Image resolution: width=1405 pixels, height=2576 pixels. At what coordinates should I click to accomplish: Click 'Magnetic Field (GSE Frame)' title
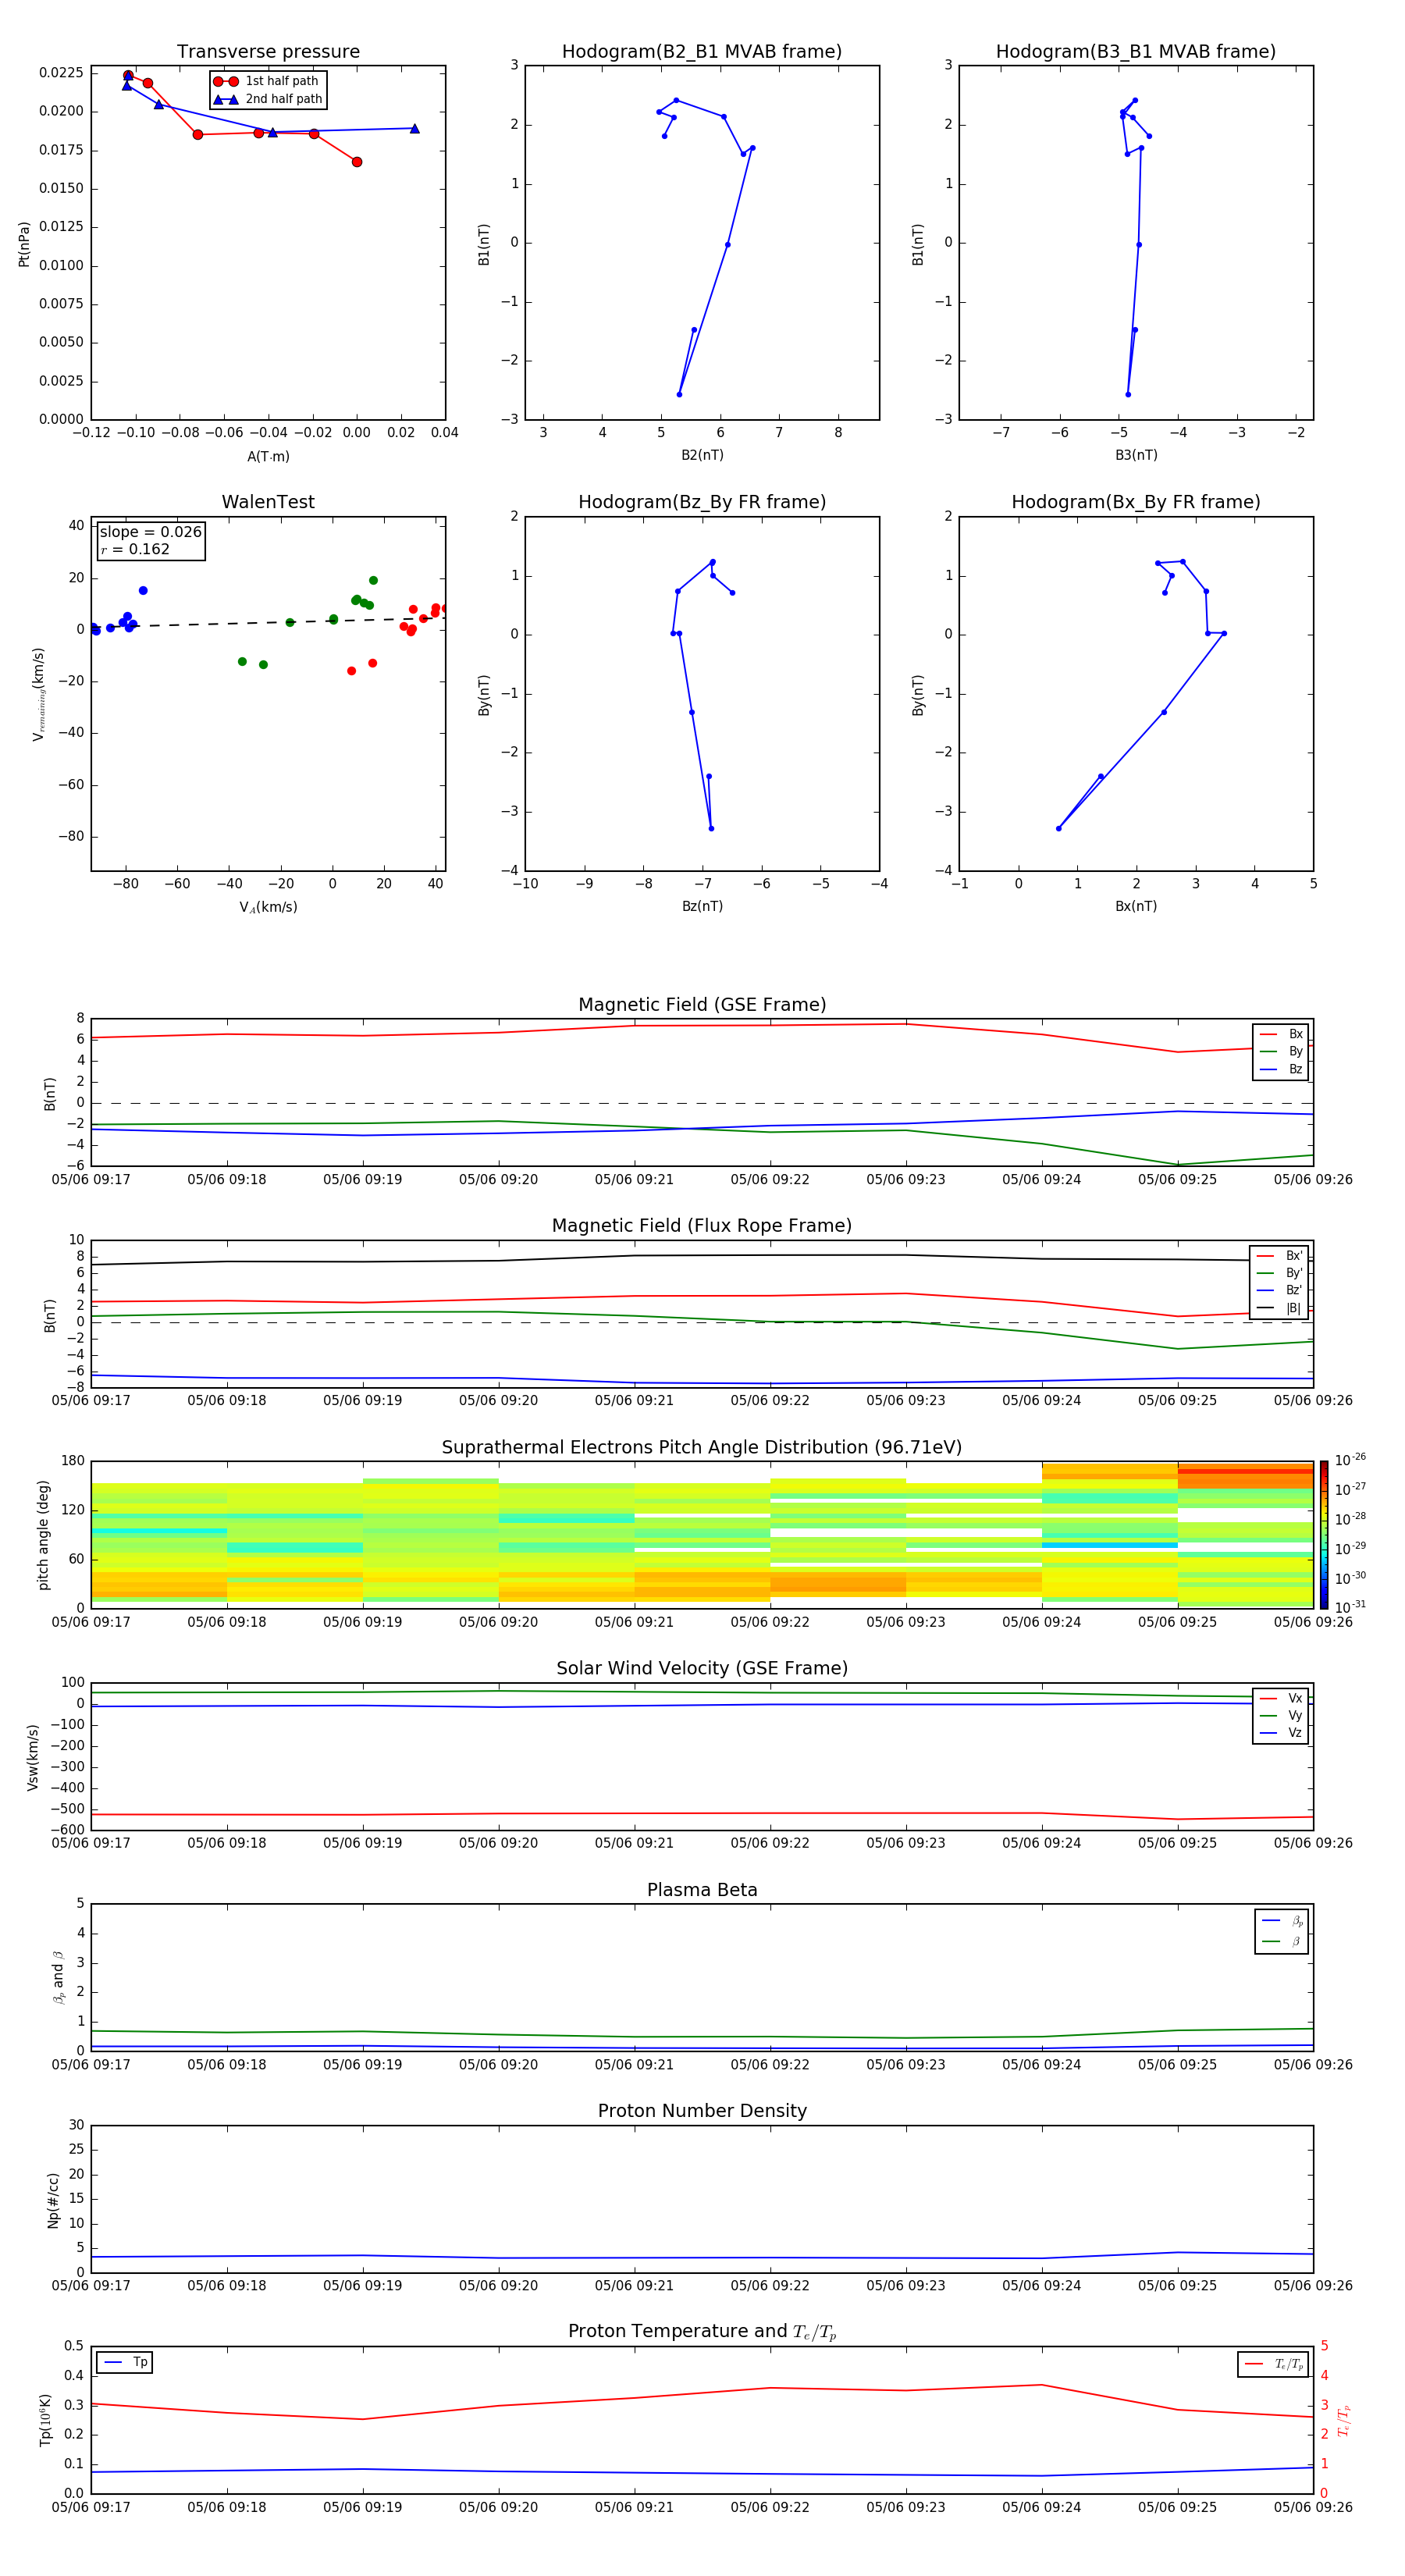tap(702, 1005)
